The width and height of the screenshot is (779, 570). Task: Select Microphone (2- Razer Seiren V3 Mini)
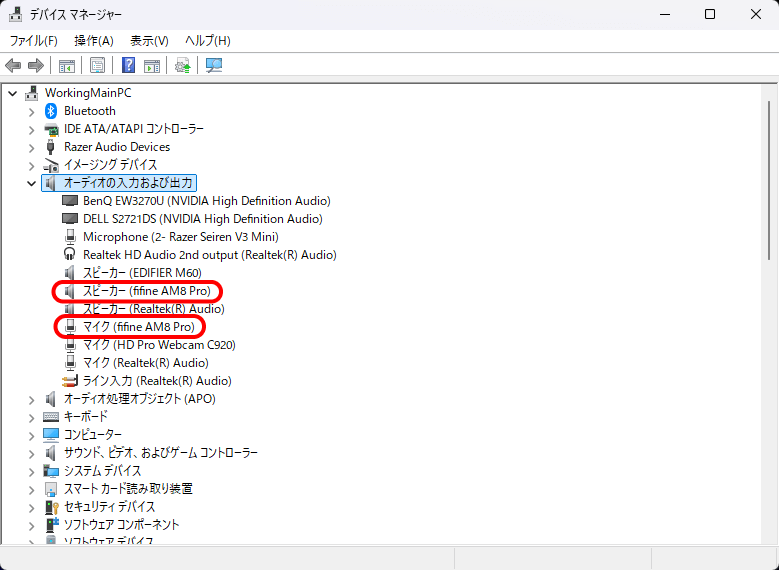point(180,237)
